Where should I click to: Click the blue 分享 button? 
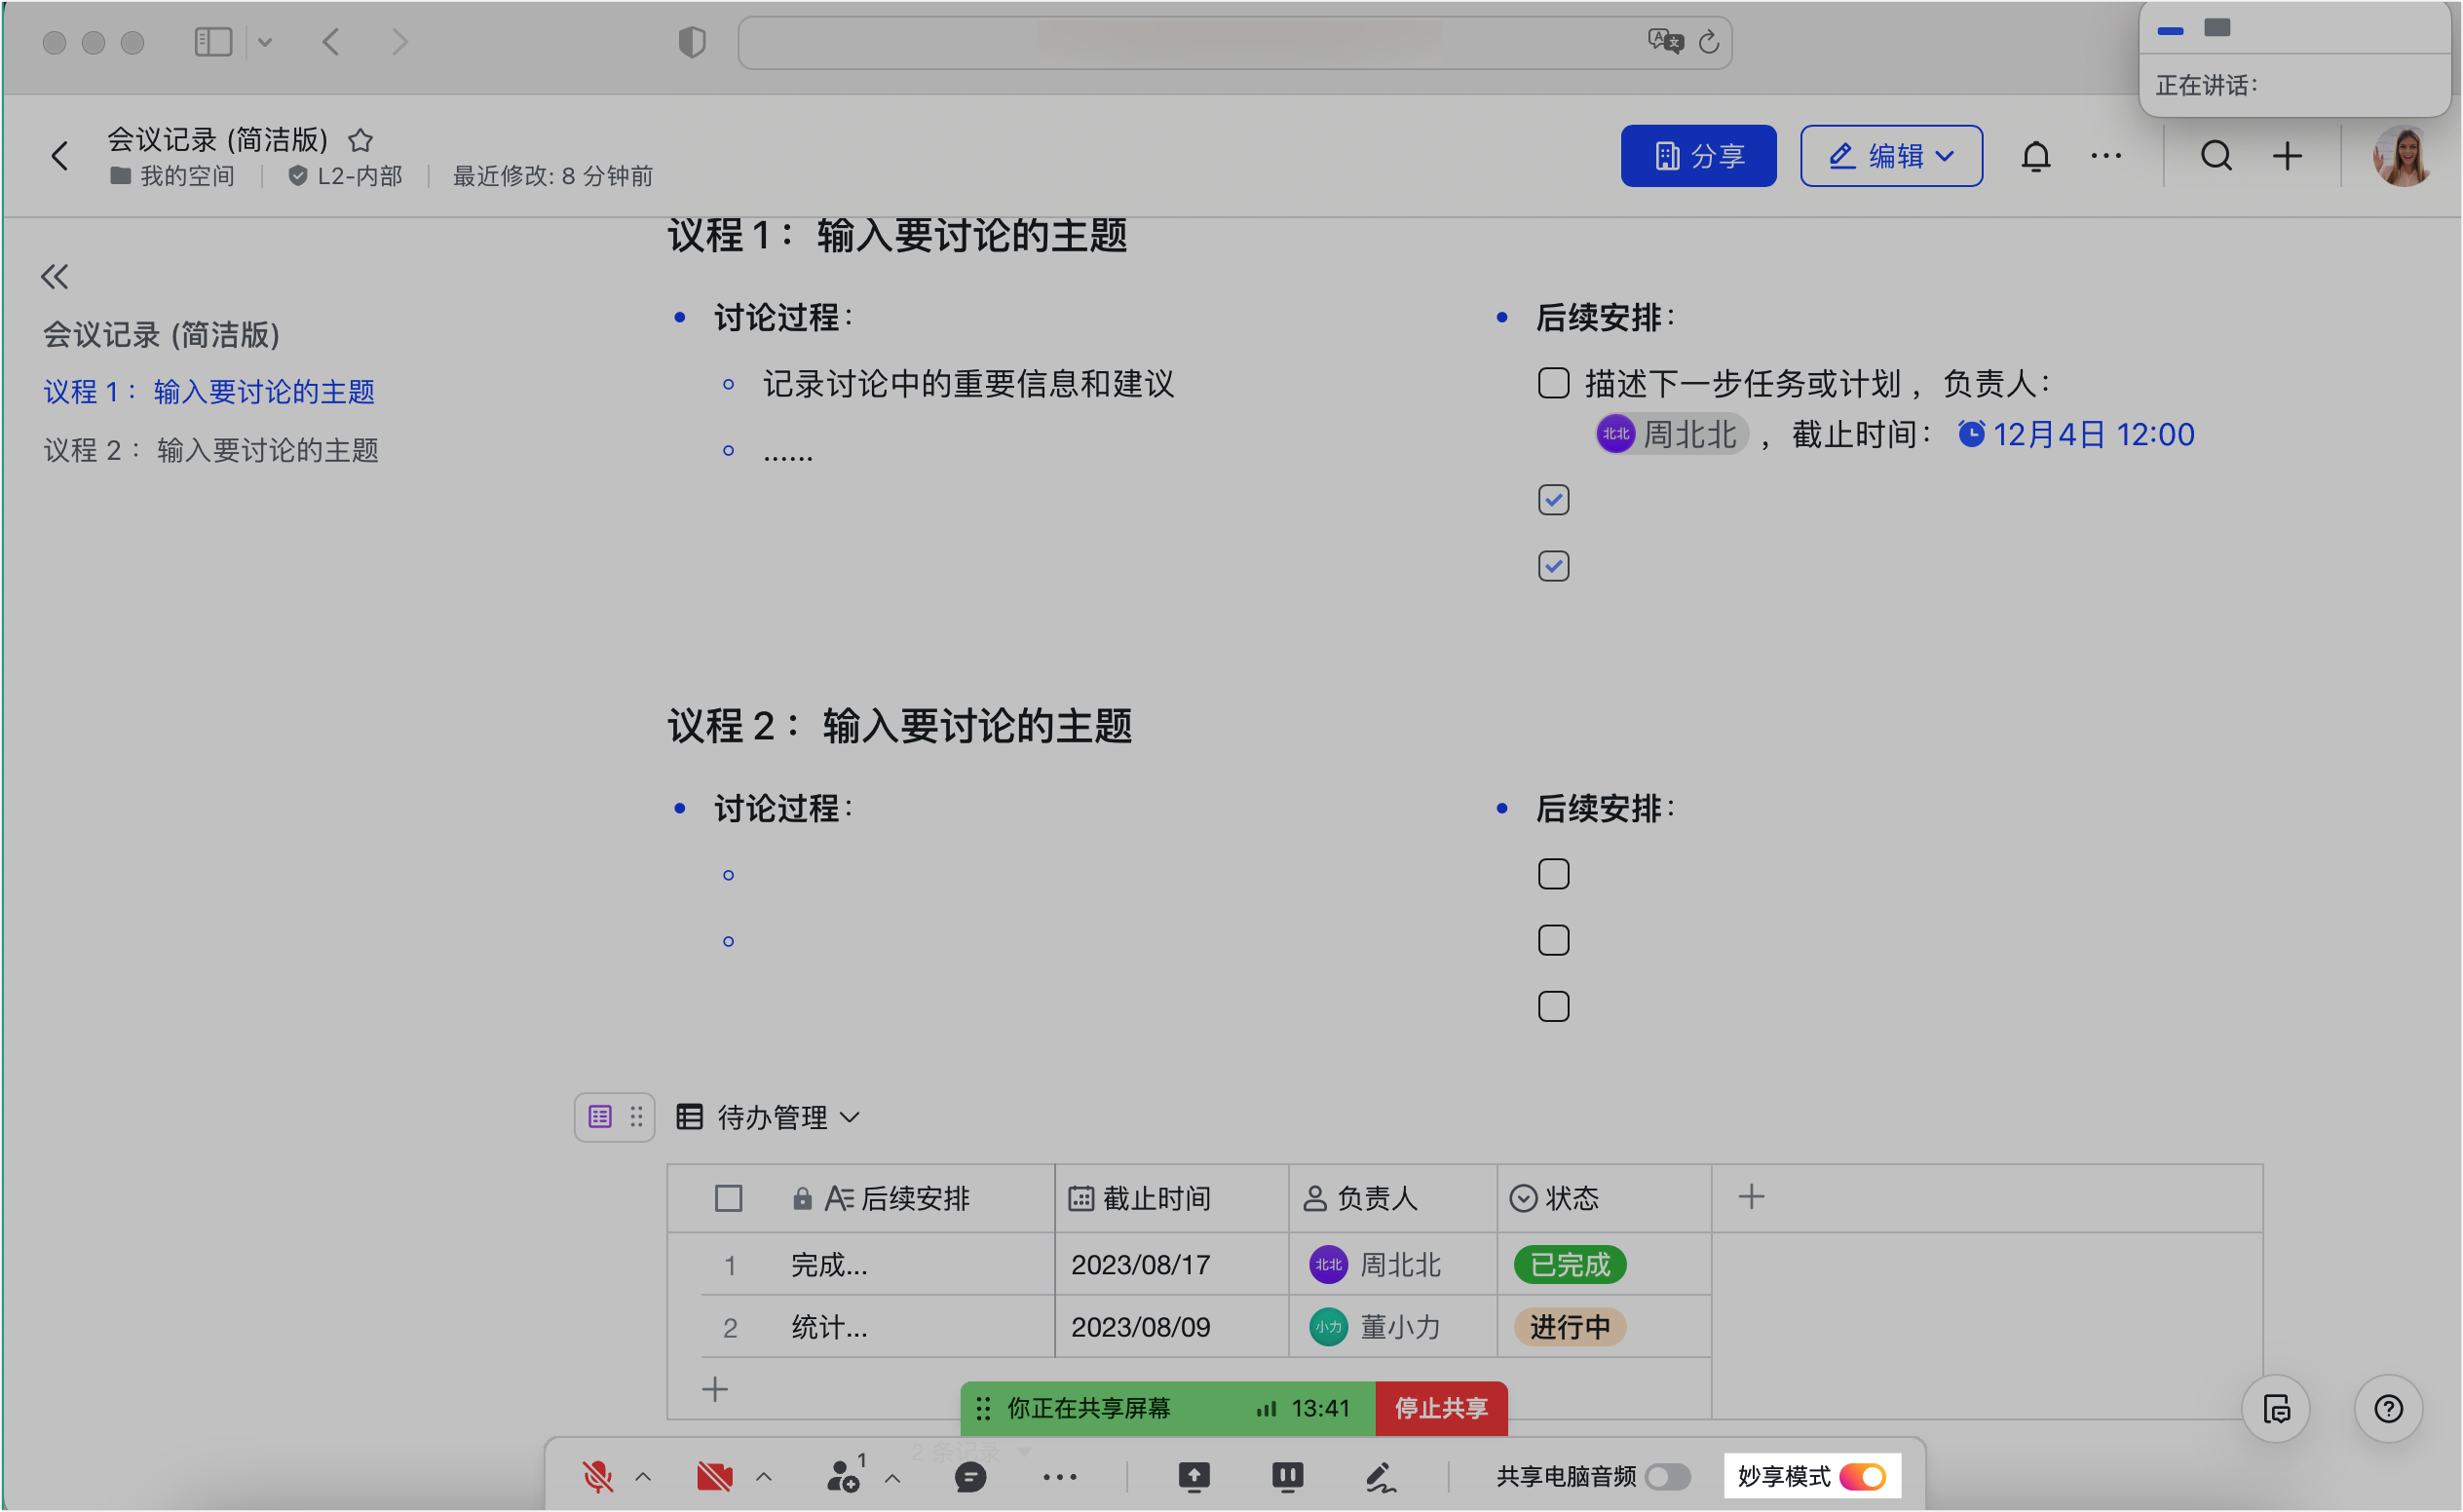point(1698,155)
